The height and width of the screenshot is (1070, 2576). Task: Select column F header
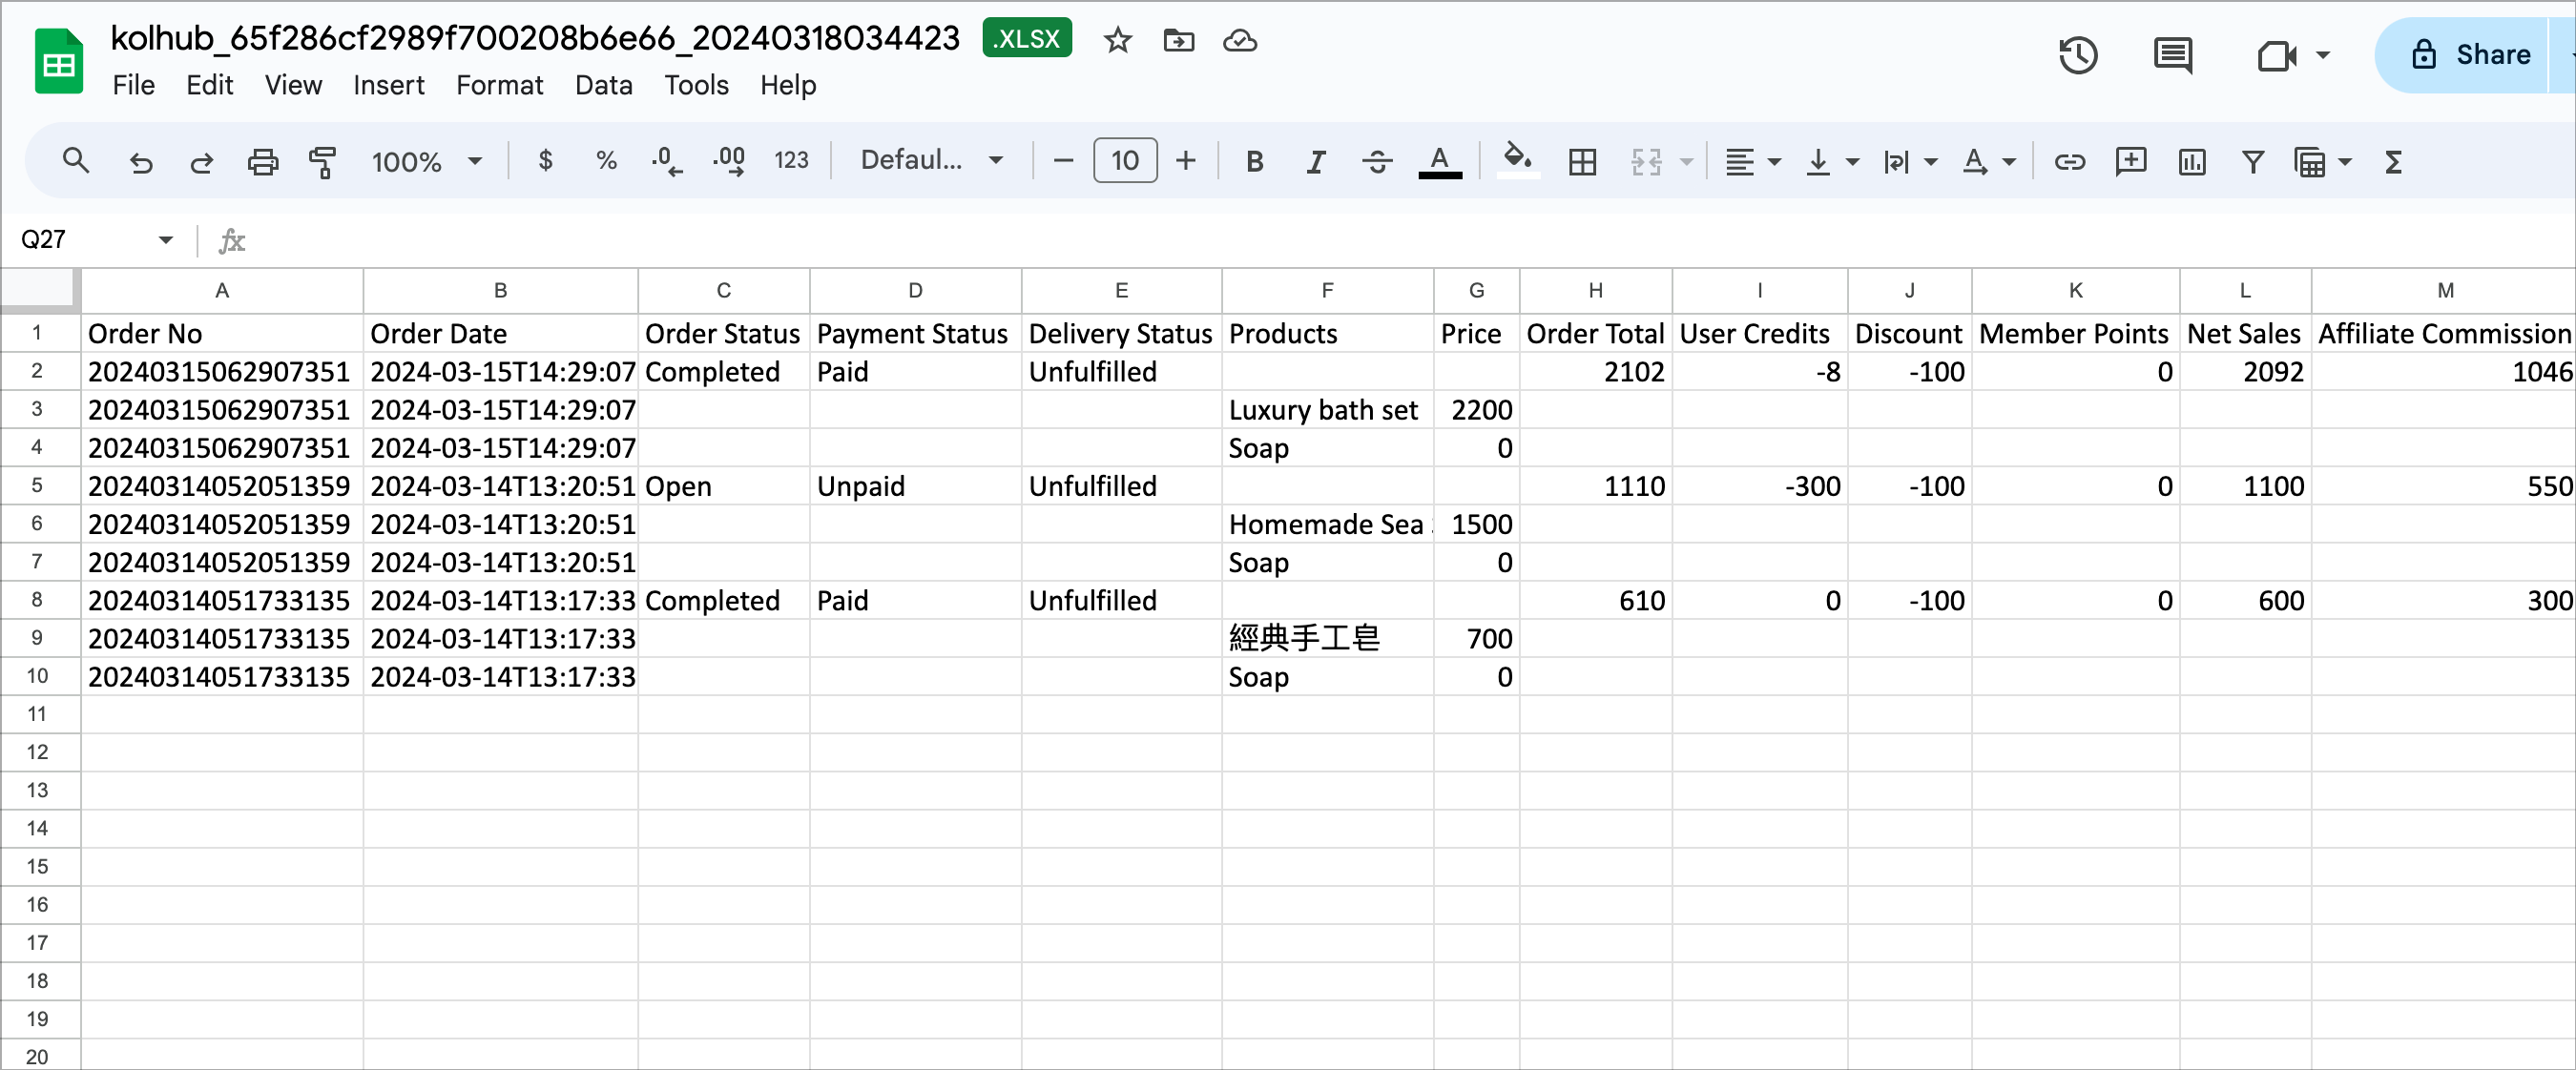[1327, 290]
